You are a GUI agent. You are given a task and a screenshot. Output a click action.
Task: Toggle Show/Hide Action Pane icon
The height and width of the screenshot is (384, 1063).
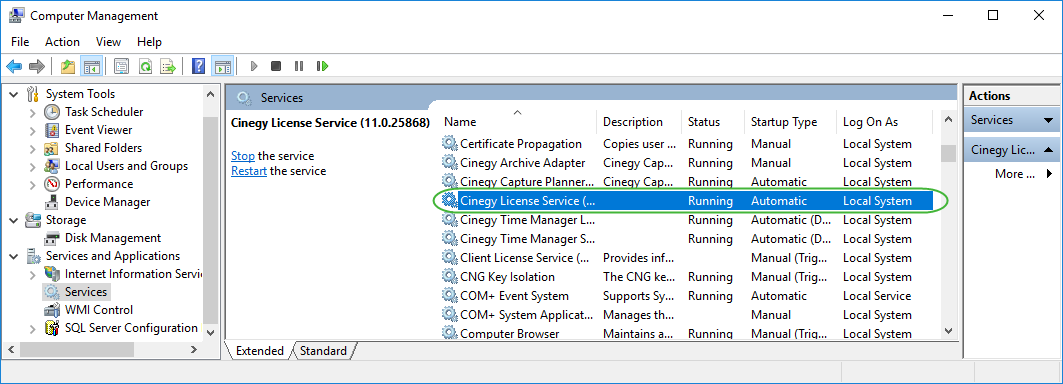222,66
